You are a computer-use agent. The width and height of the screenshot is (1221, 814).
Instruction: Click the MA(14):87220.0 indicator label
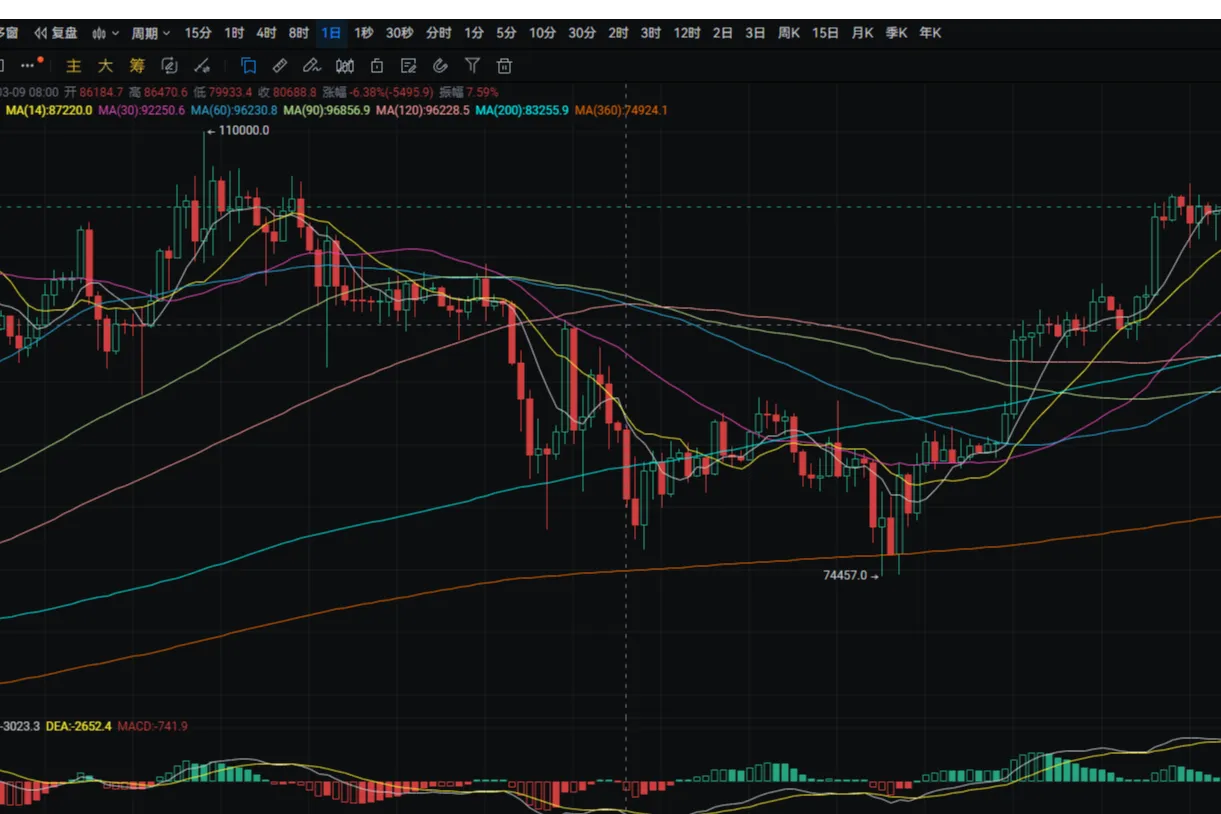pos(49,110)
